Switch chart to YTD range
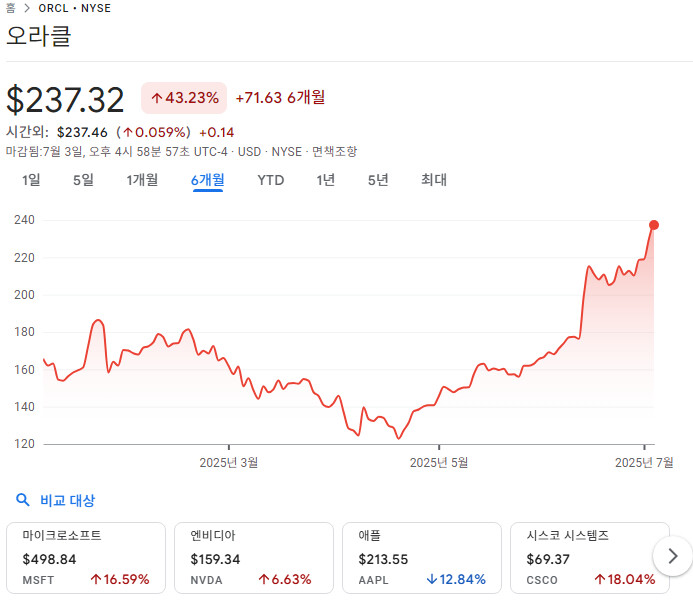Image resolution: width=693 pixels, height=604 pixels. (x=270, y=180)
